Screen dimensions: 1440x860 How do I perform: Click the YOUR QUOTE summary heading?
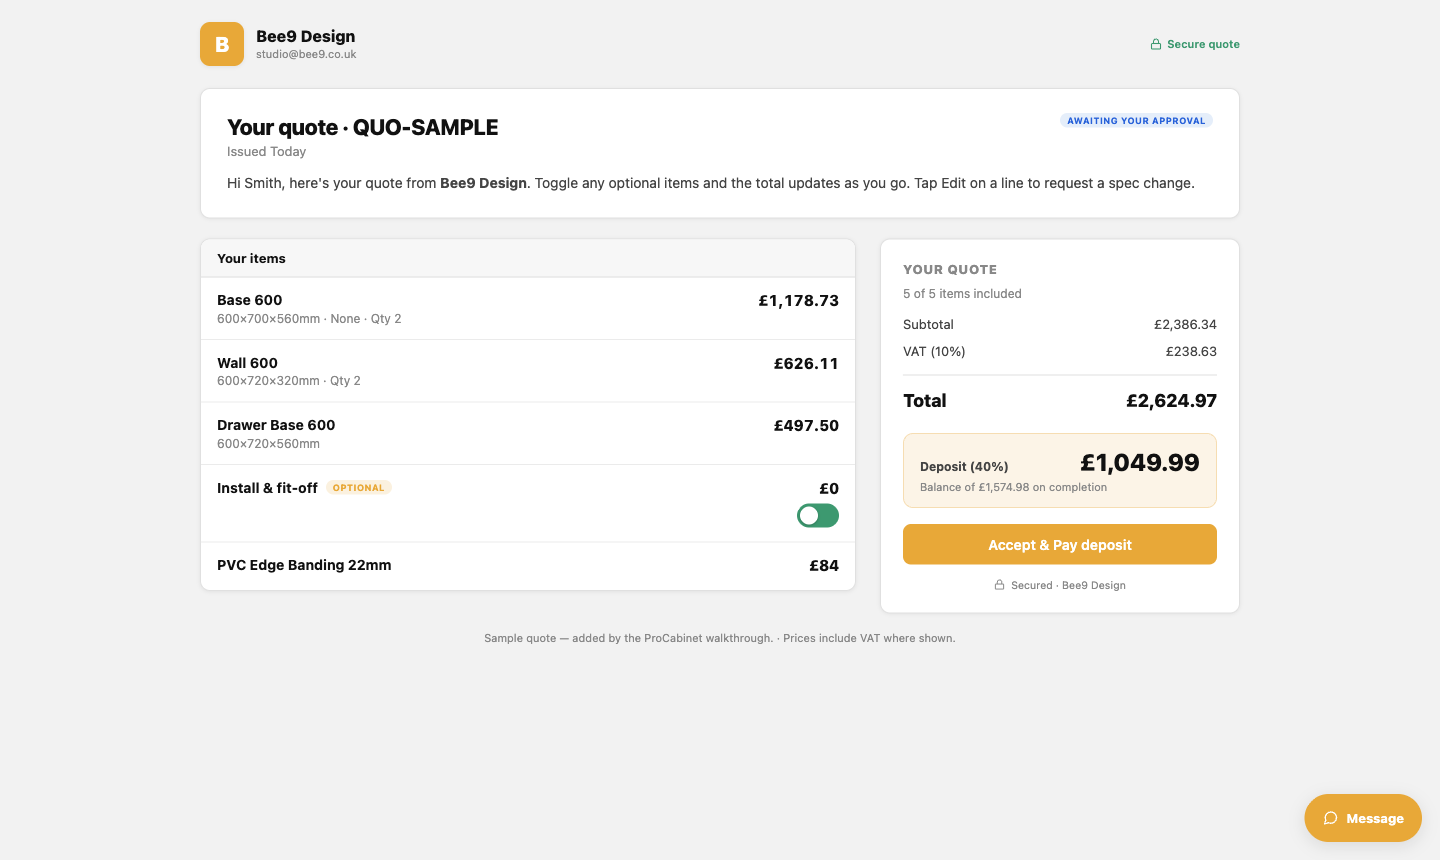950,269
